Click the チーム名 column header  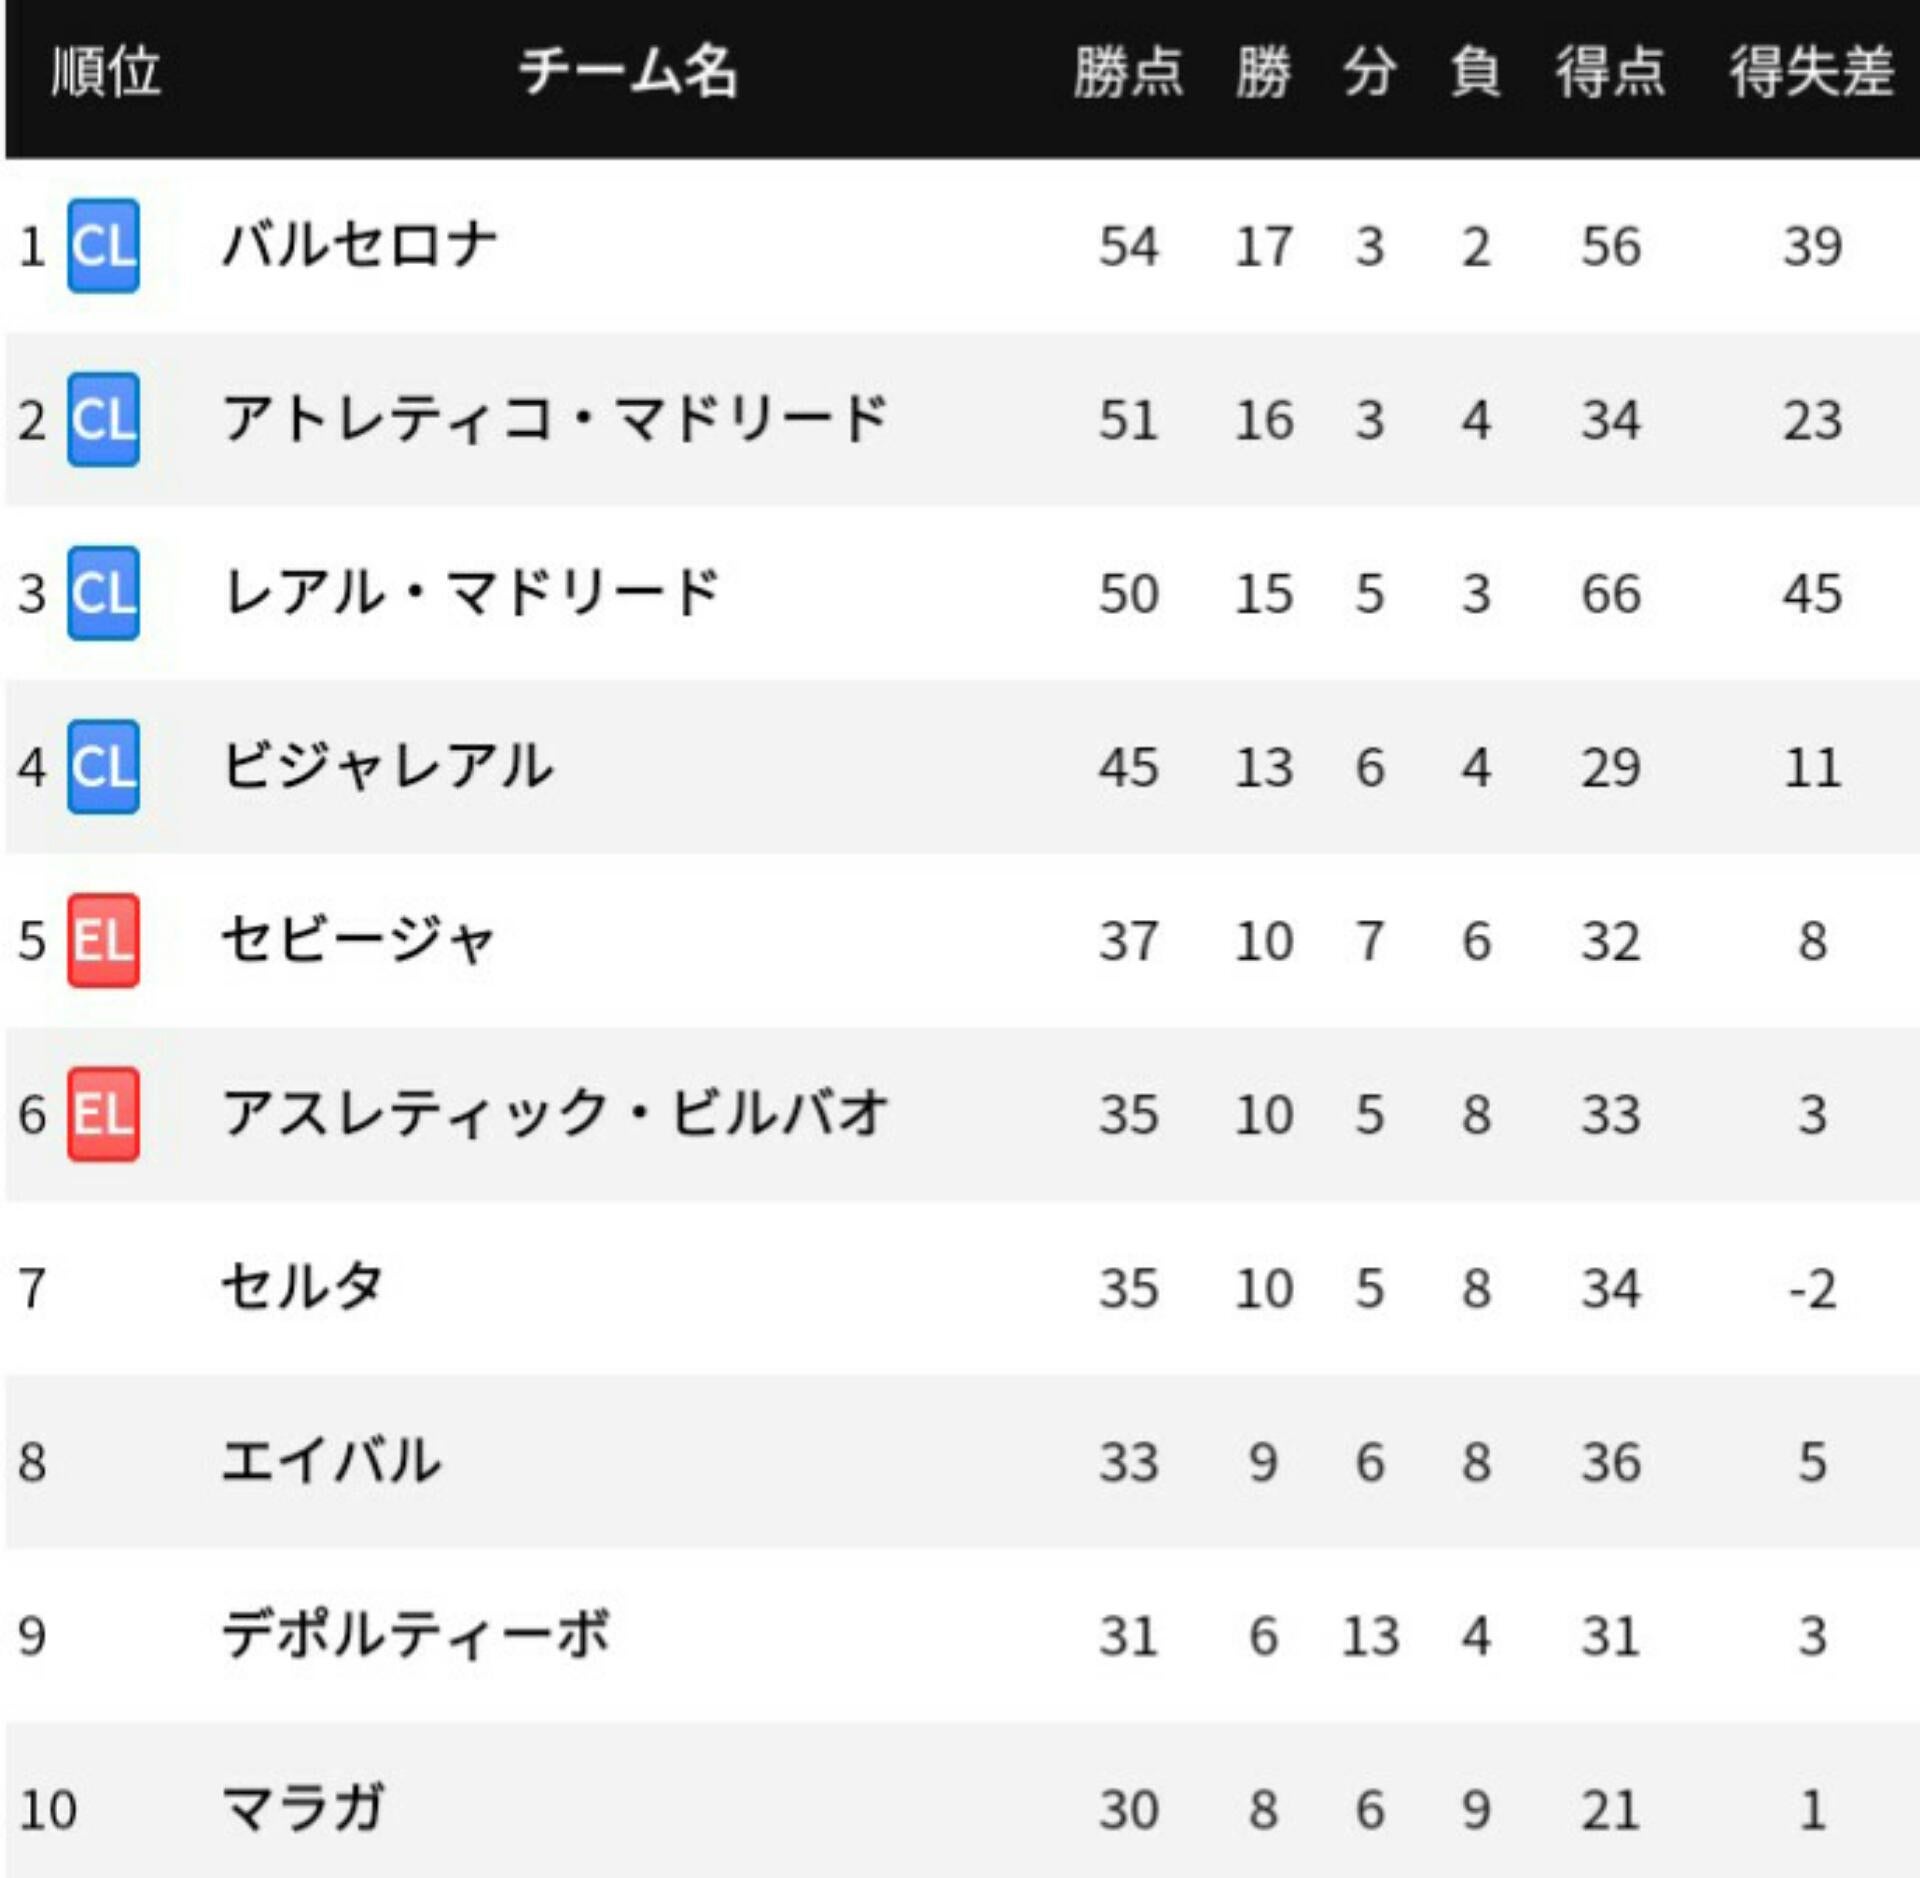click(x=628, y=72)
